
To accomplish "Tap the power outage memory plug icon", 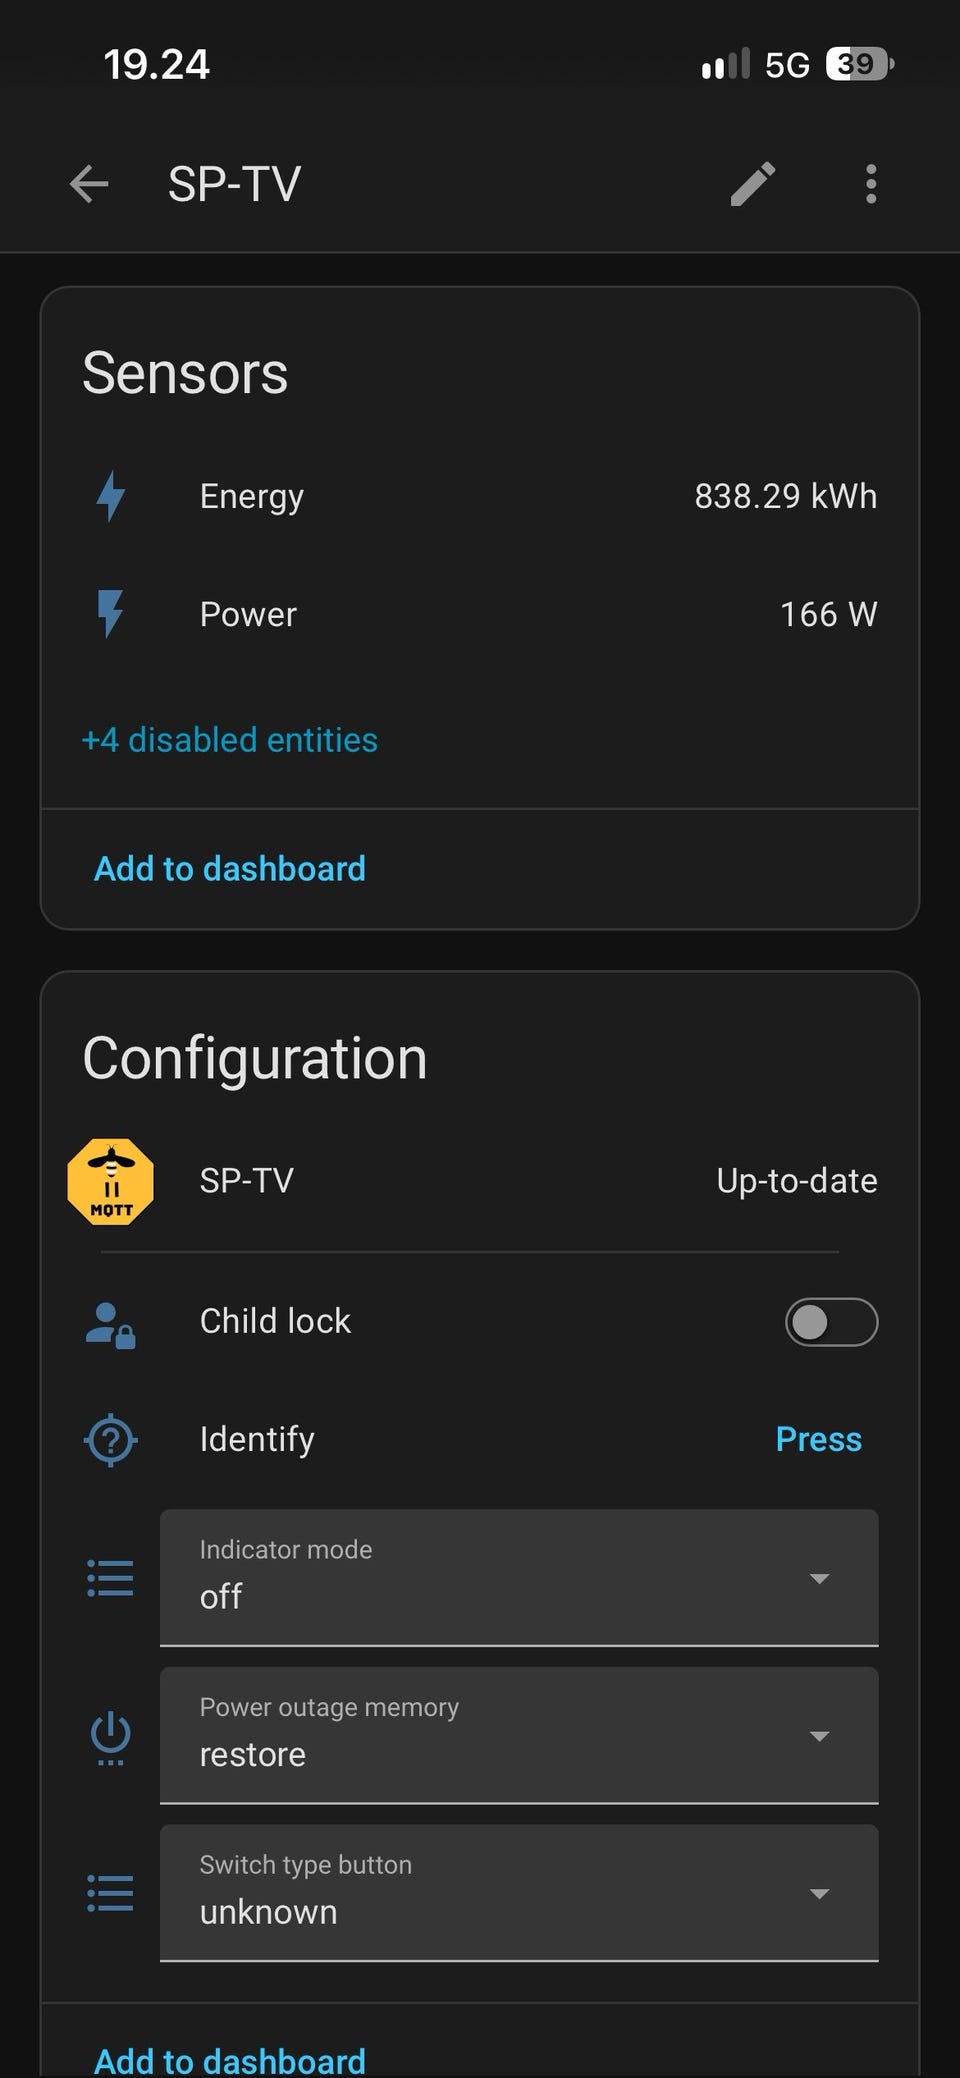I will (111, 1738).
